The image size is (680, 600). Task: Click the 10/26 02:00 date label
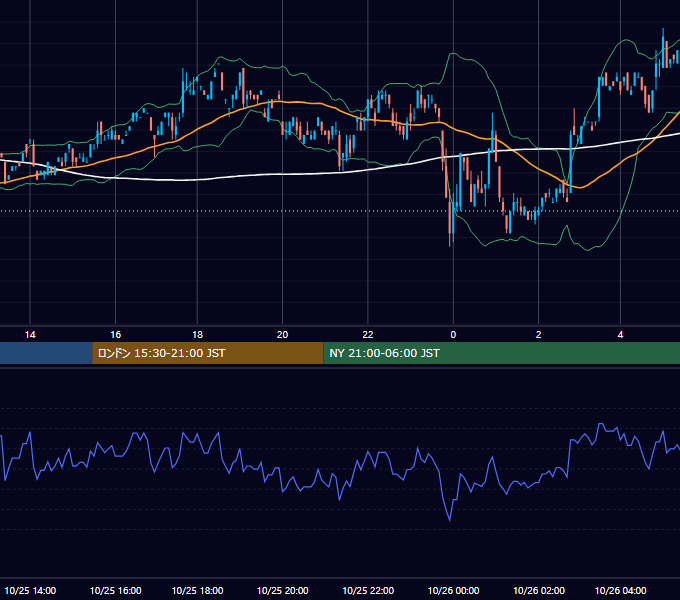[539, 590]
